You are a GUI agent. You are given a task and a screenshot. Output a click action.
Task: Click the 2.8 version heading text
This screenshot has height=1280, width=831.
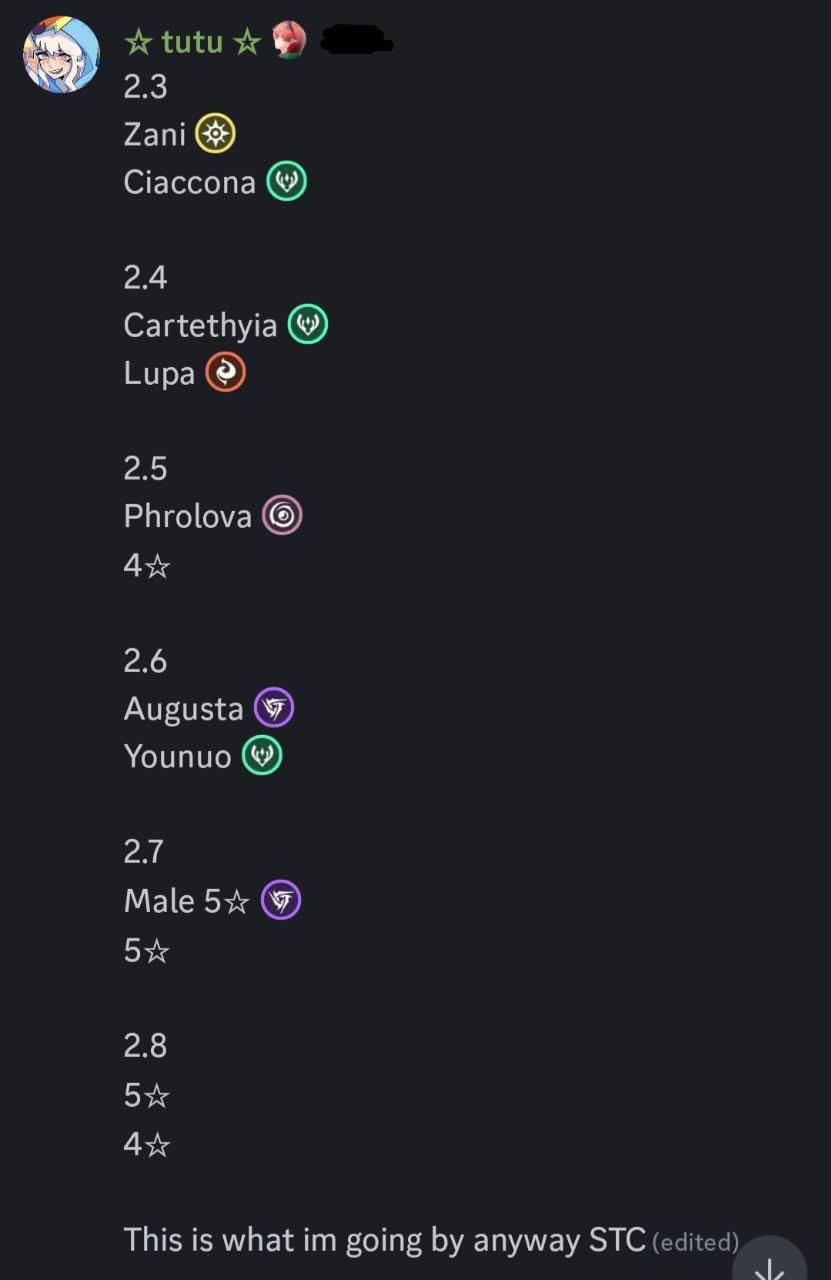(x=145, y=1046)
